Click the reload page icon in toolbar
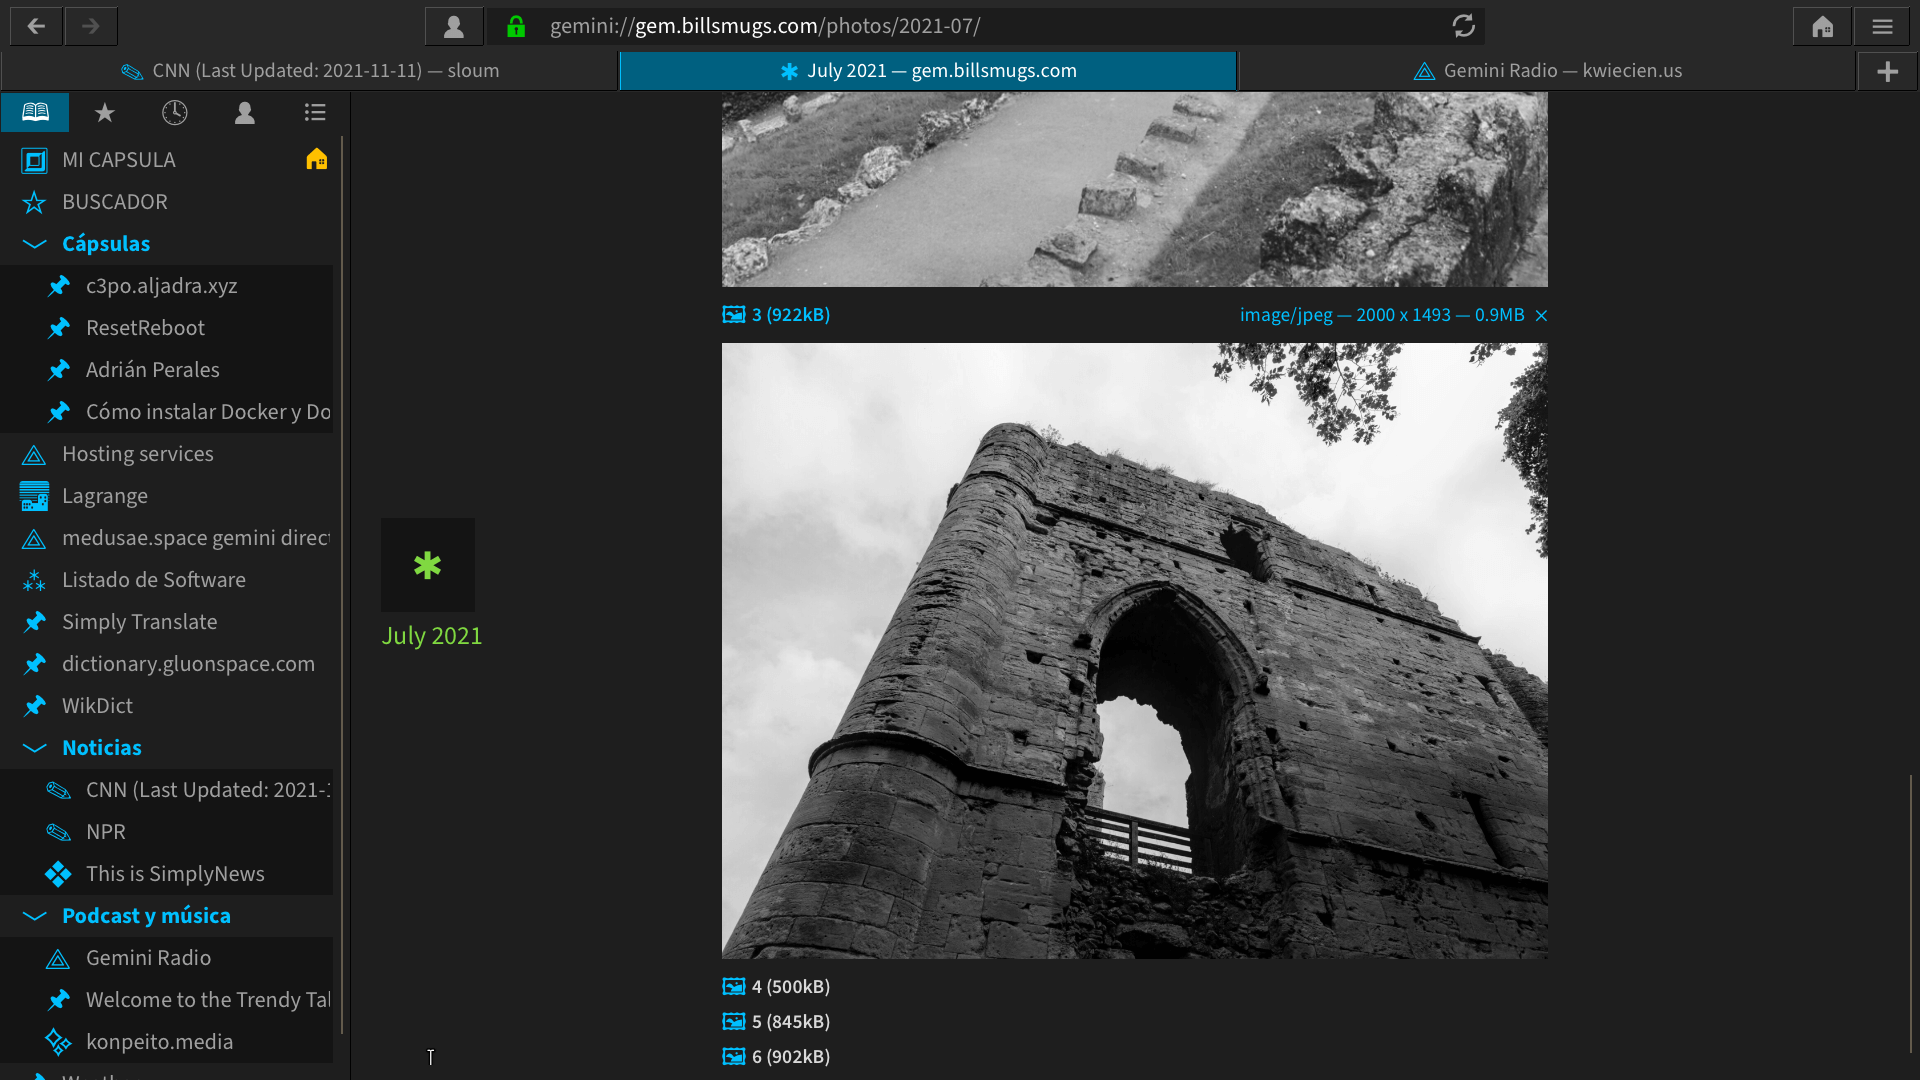The image size is (1920, 1080). (x=1462, y=25)
